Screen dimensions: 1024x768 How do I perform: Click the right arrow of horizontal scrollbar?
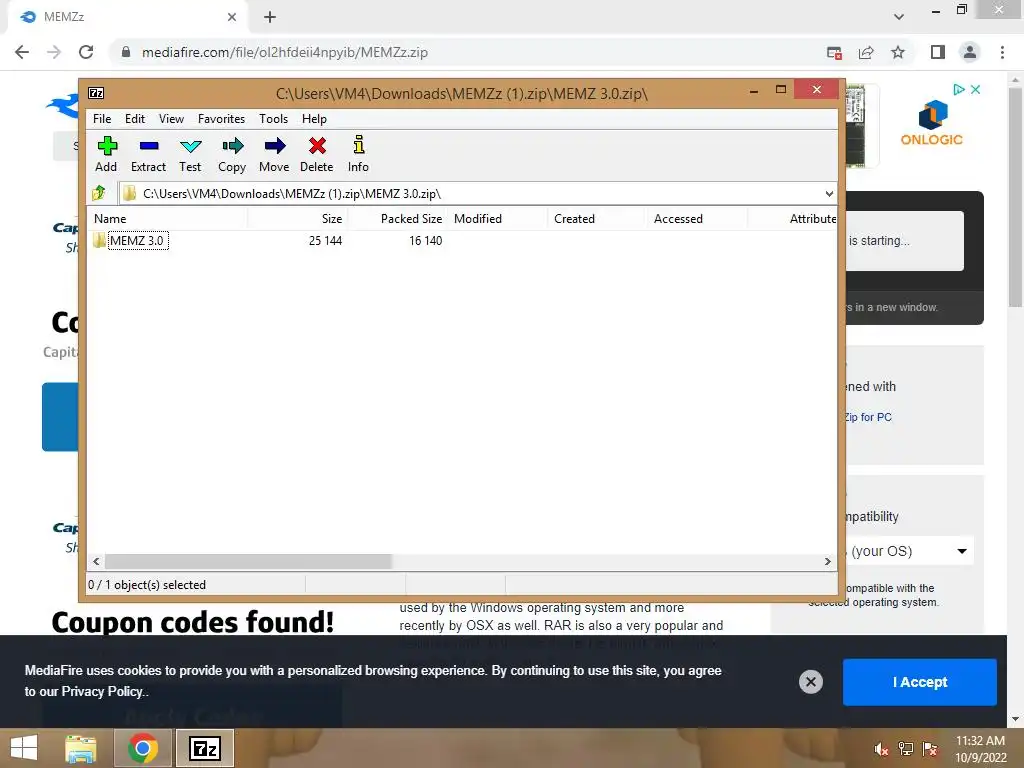pyautogui.click(x=827, y=562)
